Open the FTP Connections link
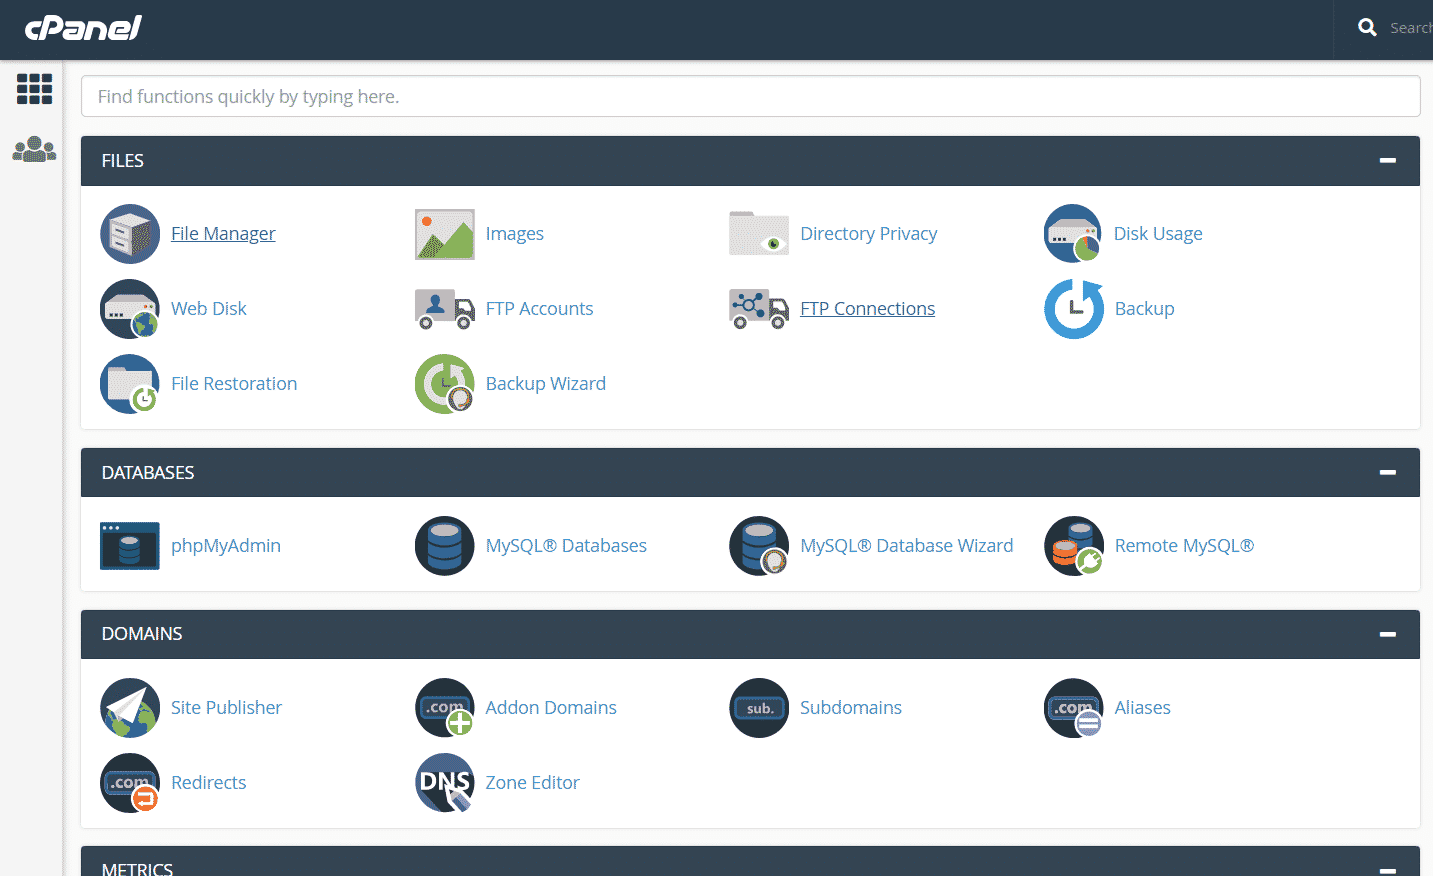 coord(868,309)
